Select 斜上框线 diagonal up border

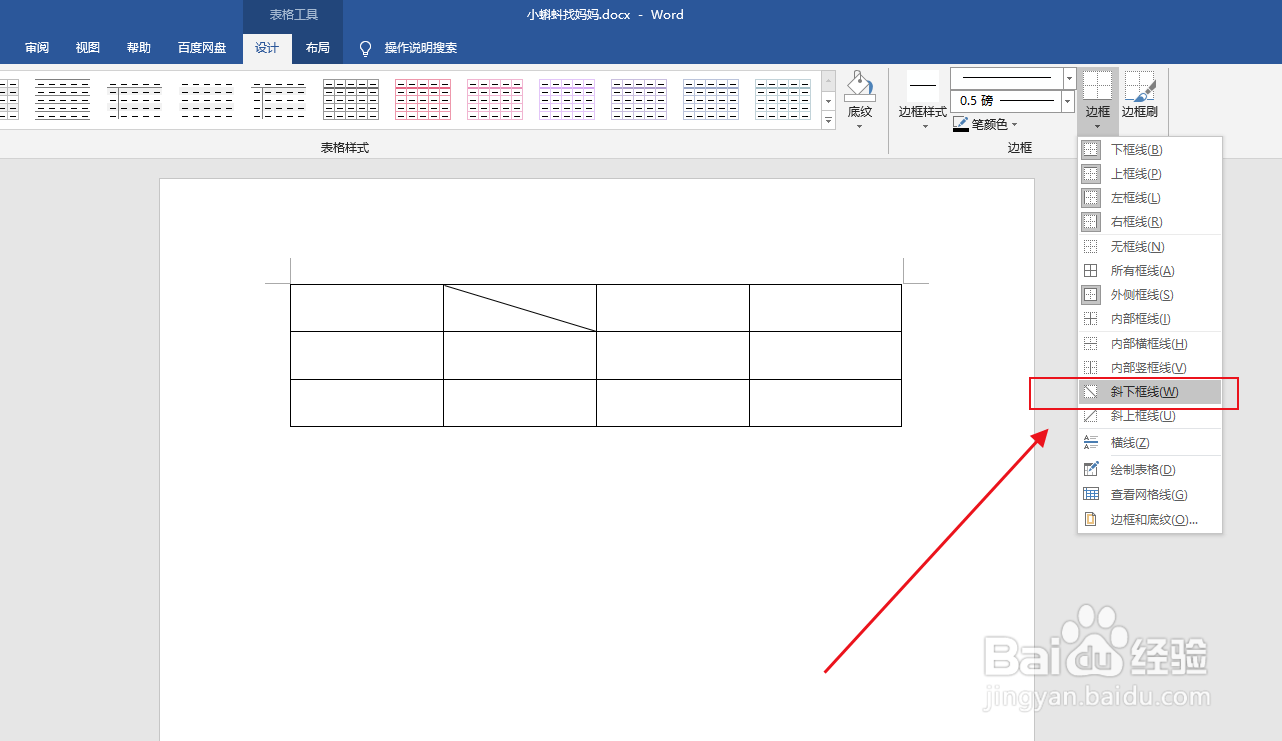click(x=1150, y=416)
